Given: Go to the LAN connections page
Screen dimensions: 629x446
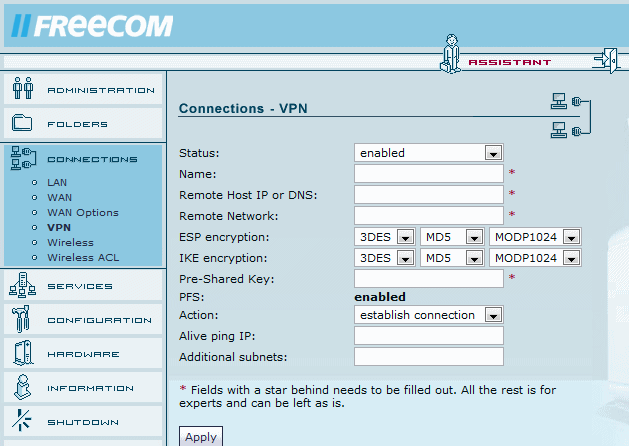Looking at the screenshot, I should point(57,182).
